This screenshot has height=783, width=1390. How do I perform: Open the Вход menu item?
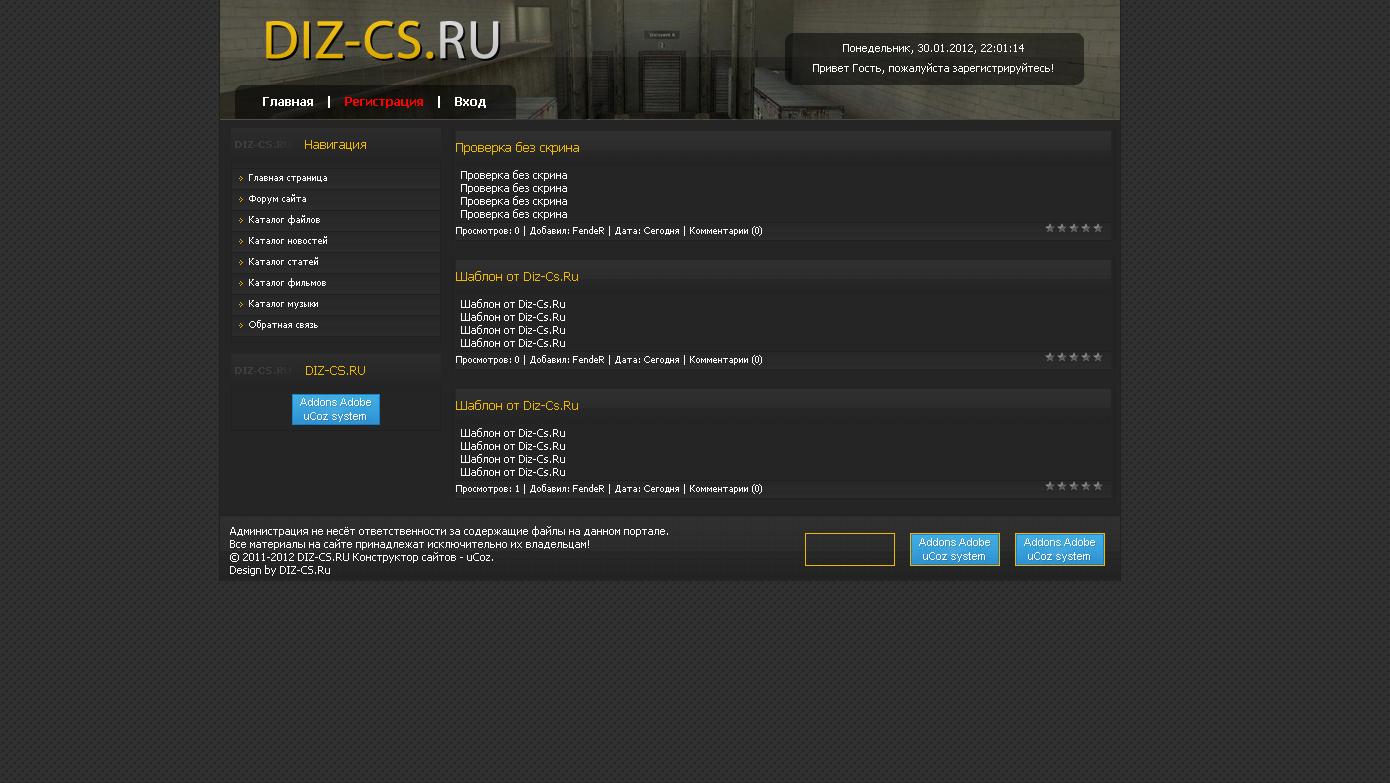click(x=470, y=102)
